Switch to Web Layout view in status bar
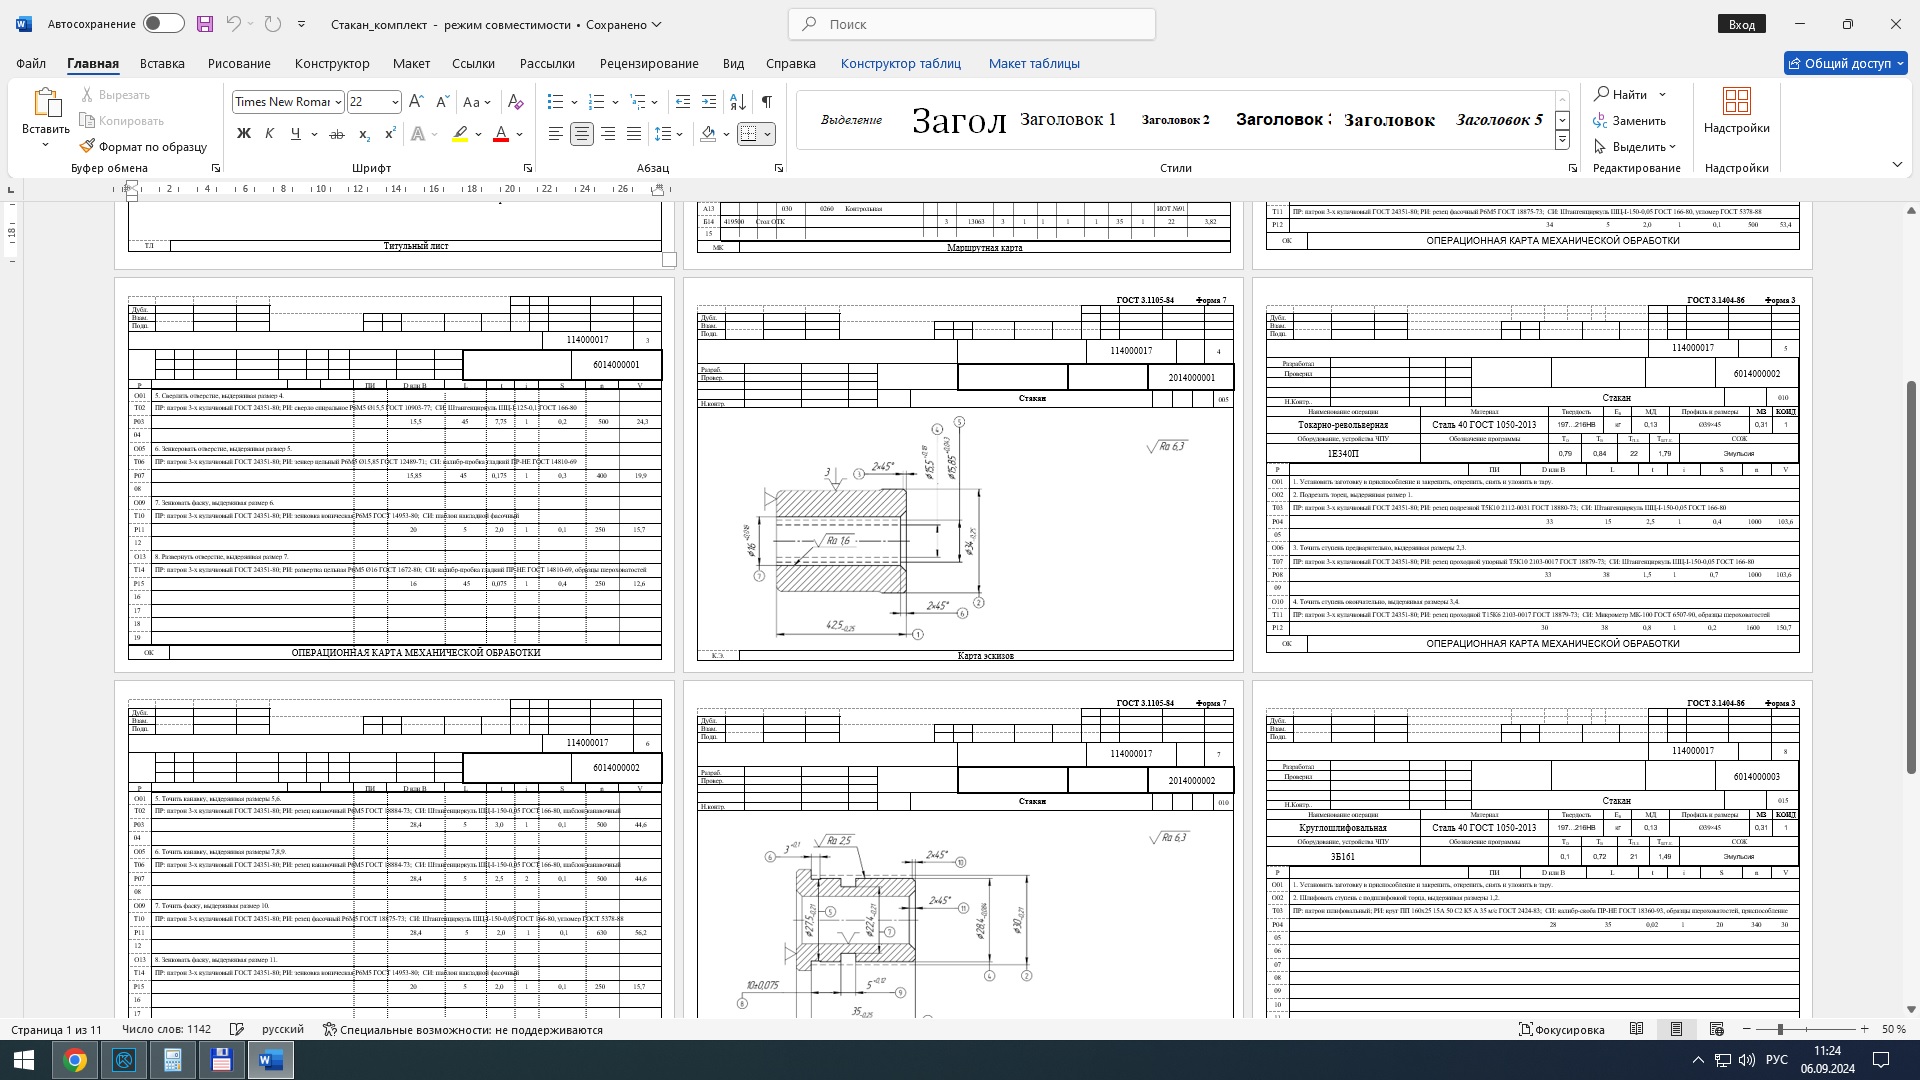 [x=1716, y=1029]
